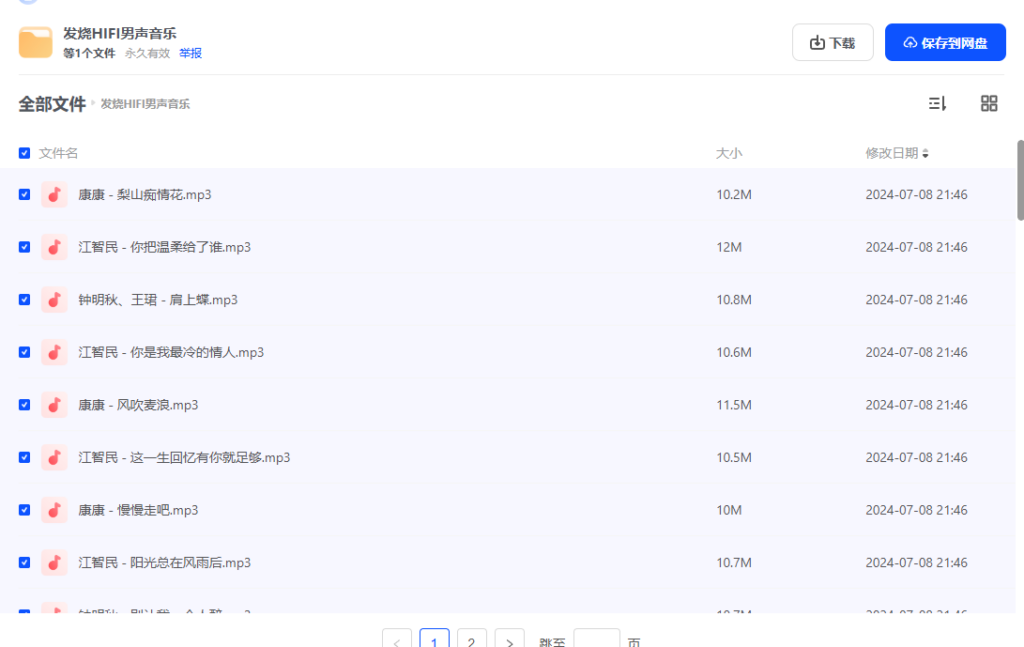
Task: Open file 江智民 - 你把温柔给了谁.mp3
Action: 165,247
